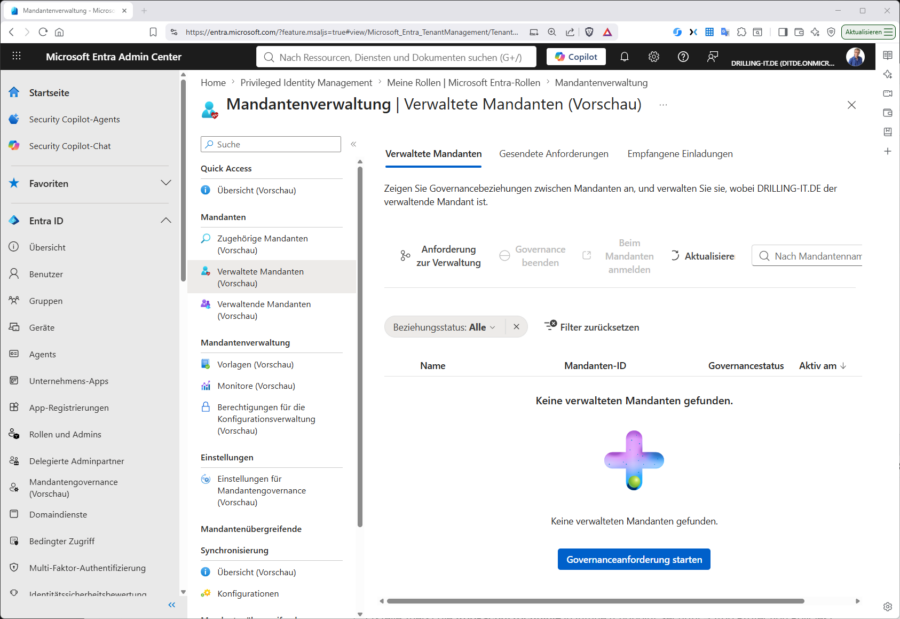This screenshot has width=900, height=619.
Task: Open portal settings gear icon
Action: click(x=654, y=56)
